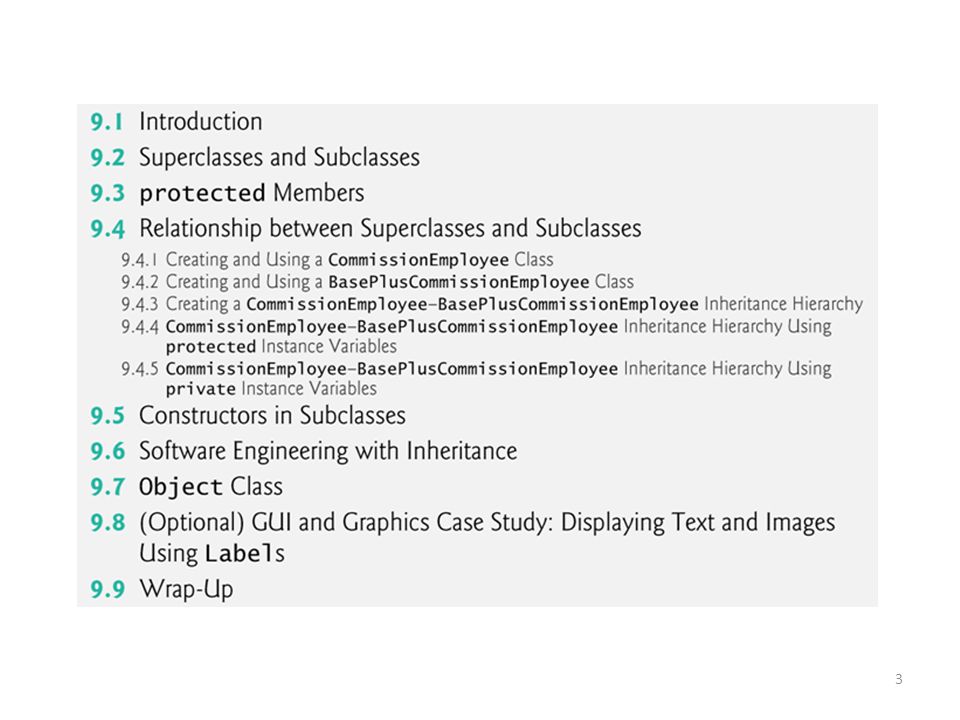Click the 9.7 Object Class entry
The height and width of the screenshot is (720, 960).
tap(187, 487)
